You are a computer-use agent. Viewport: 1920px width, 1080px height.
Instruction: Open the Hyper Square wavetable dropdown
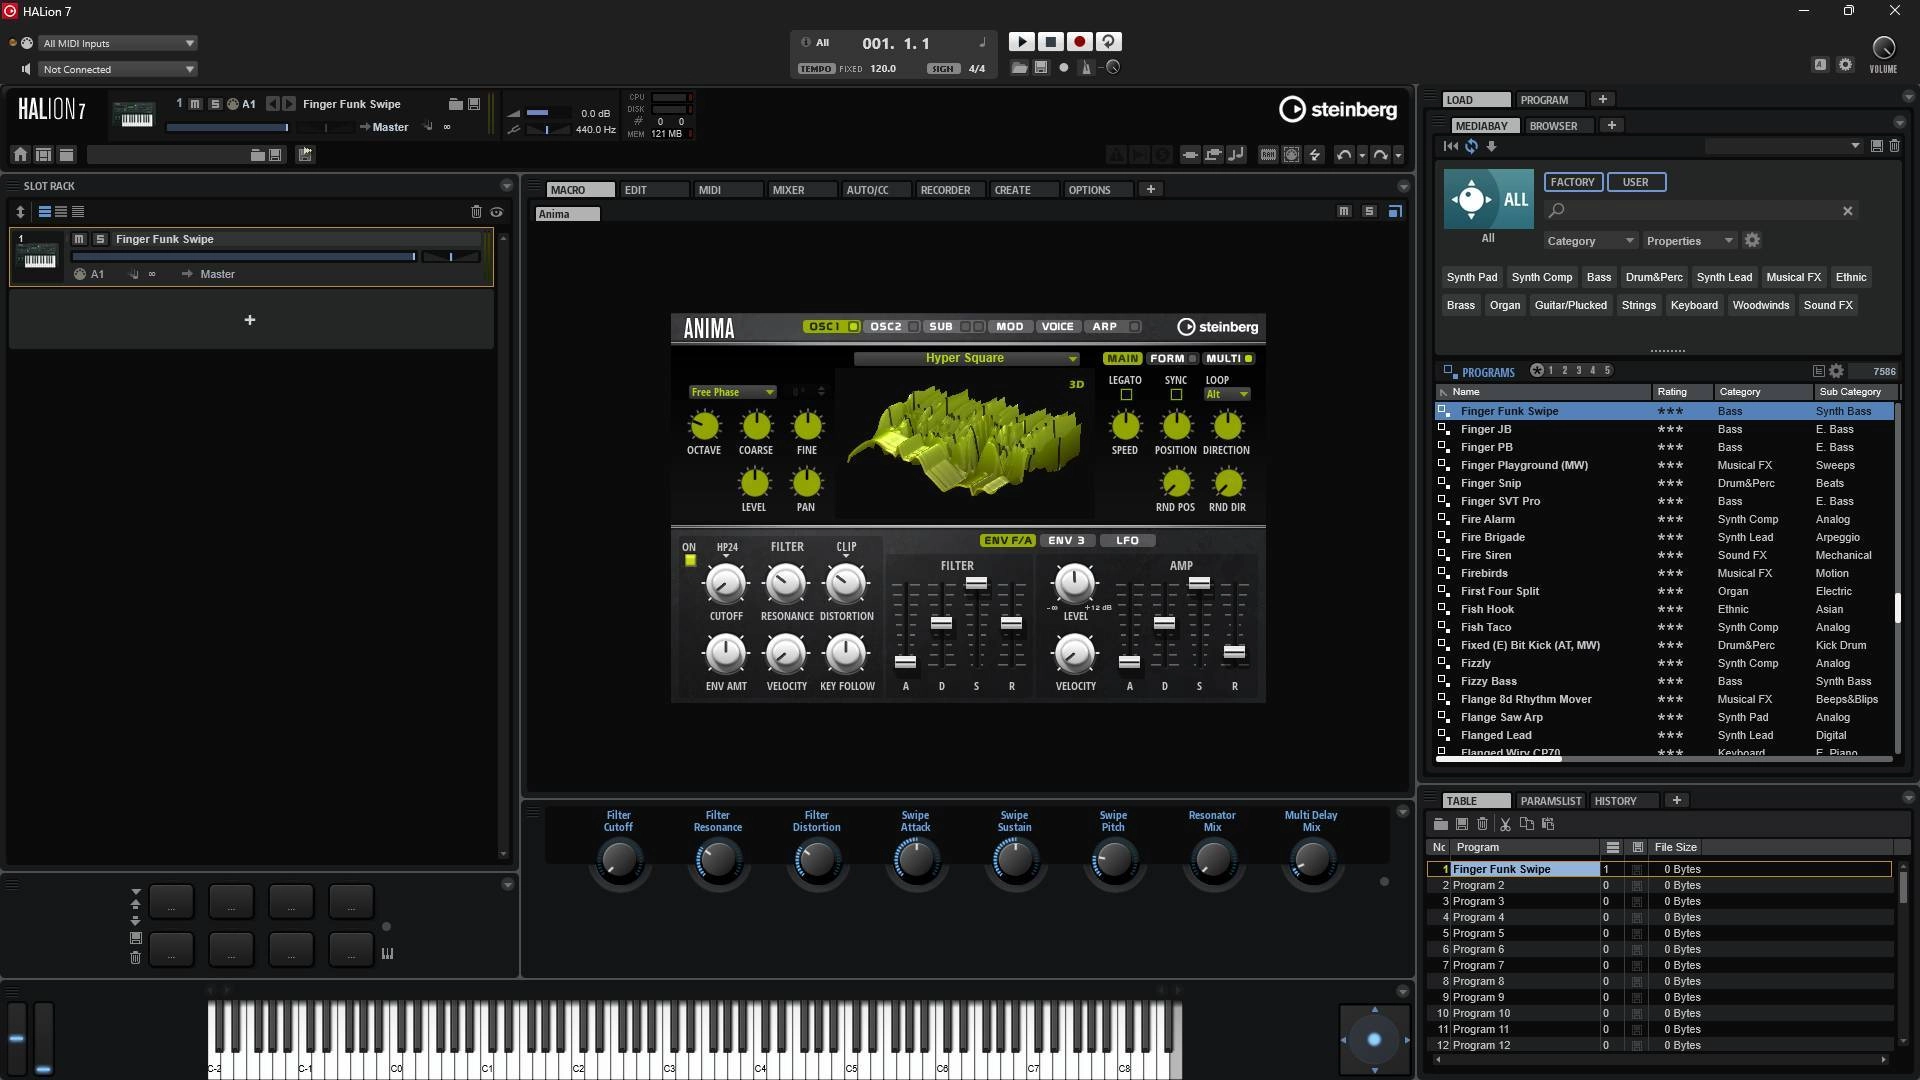(x=966, y=358)
